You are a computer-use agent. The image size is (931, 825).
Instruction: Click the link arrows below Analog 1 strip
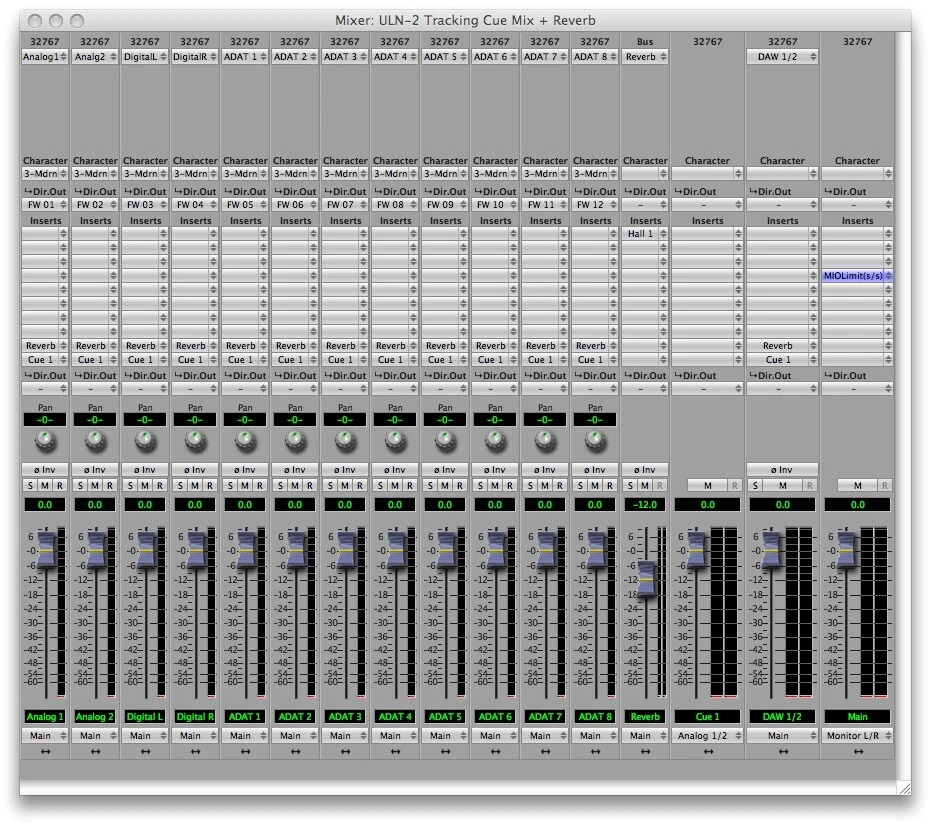[45, 751]
